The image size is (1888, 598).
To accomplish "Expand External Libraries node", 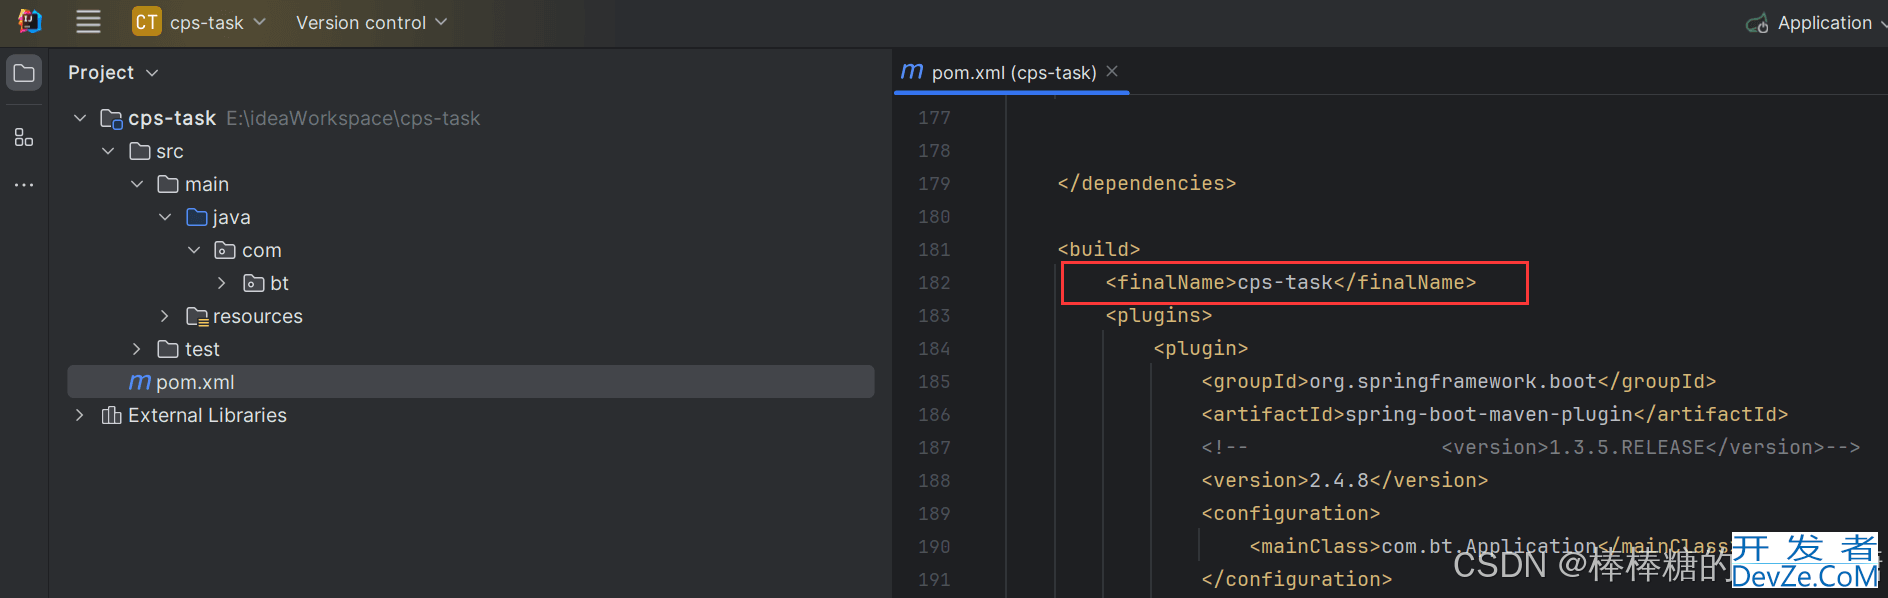I will [80, 415].
